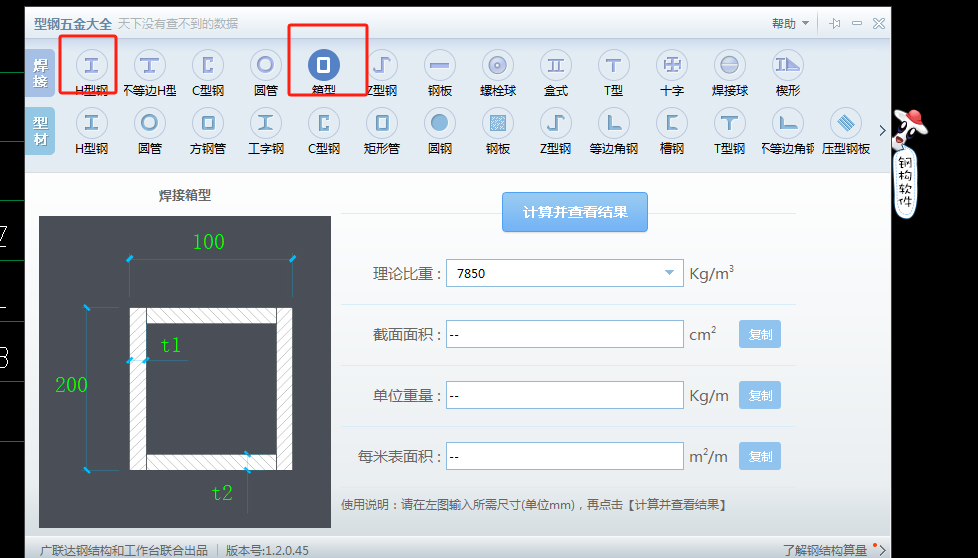This screenshot has height=558, width=978.
Task: Edit the t2 flange thickness
Action: click(x=222, y=493)
